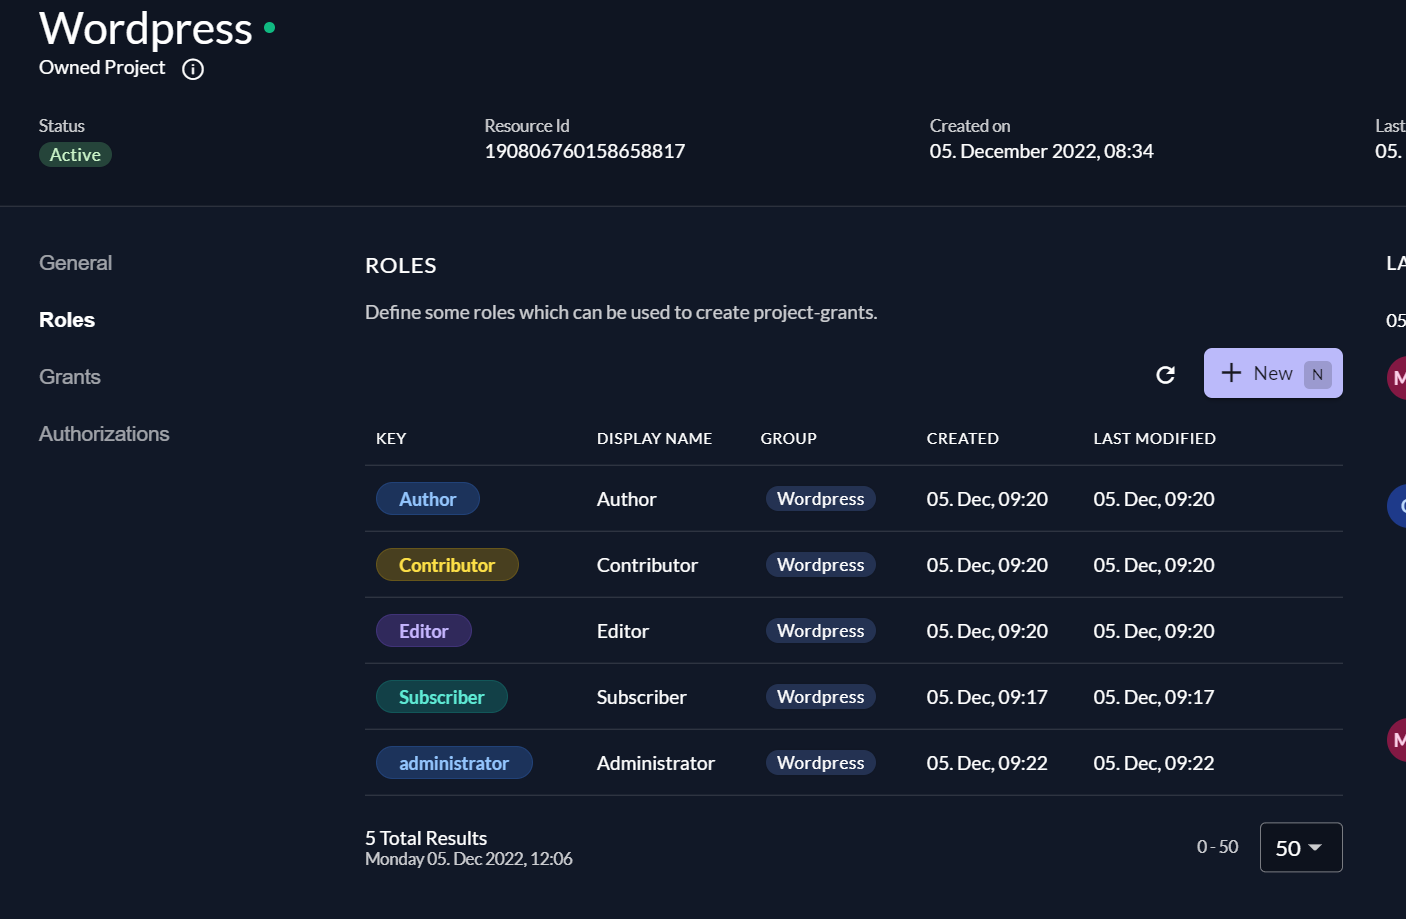The image size is (1406, 919).
Task: Click the Wordpress group chip in the administrator row
Action: pos(821,763)
